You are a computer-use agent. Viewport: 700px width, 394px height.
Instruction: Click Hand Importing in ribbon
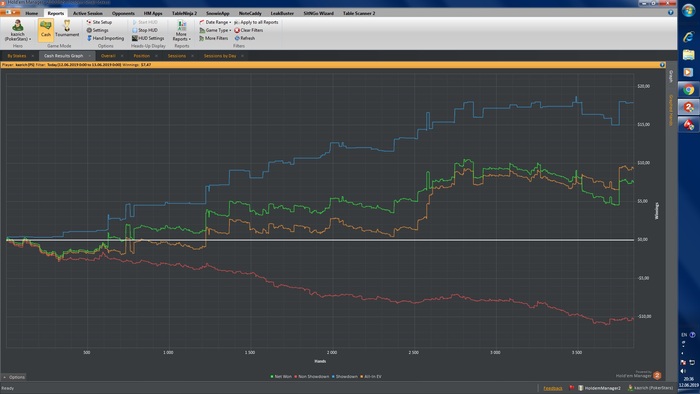[105, 38]
